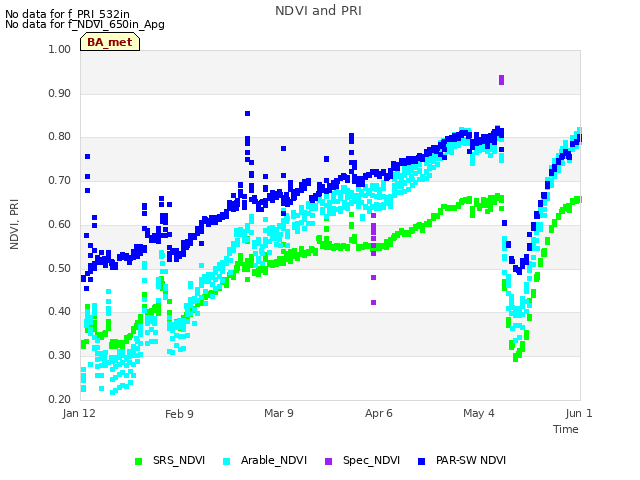Click the Jun 1 x-axis tick label

pos(579,413)
